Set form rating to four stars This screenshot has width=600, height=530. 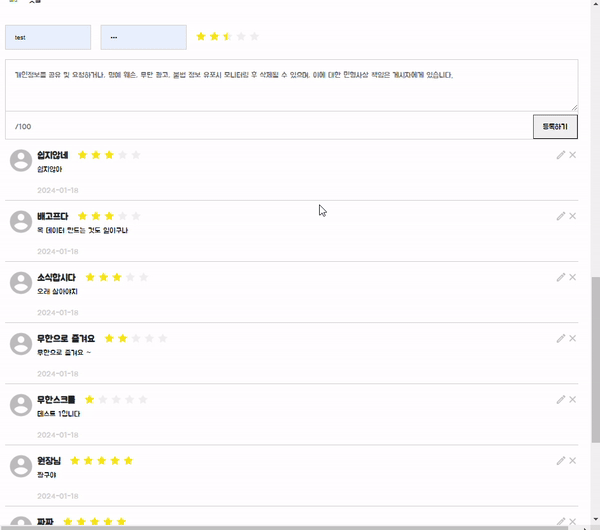tap(241, 36)
